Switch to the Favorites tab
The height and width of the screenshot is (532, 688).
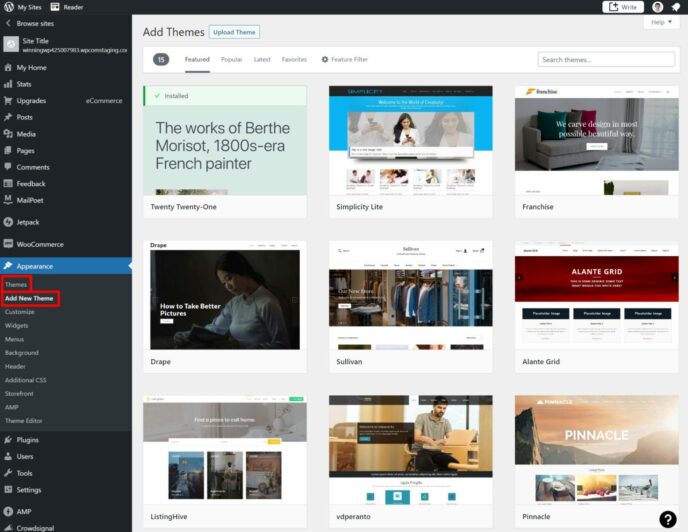point(294,59)
